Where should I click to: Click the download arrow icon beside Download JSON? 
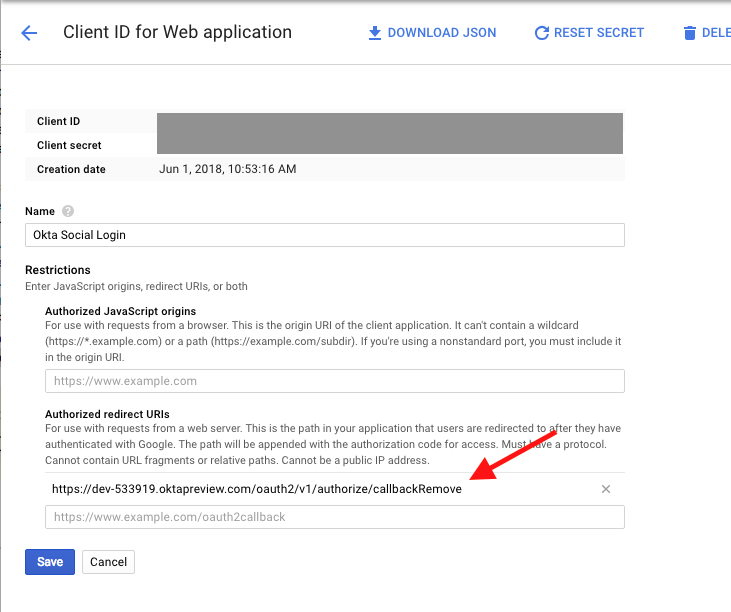[x=375, y=33]
